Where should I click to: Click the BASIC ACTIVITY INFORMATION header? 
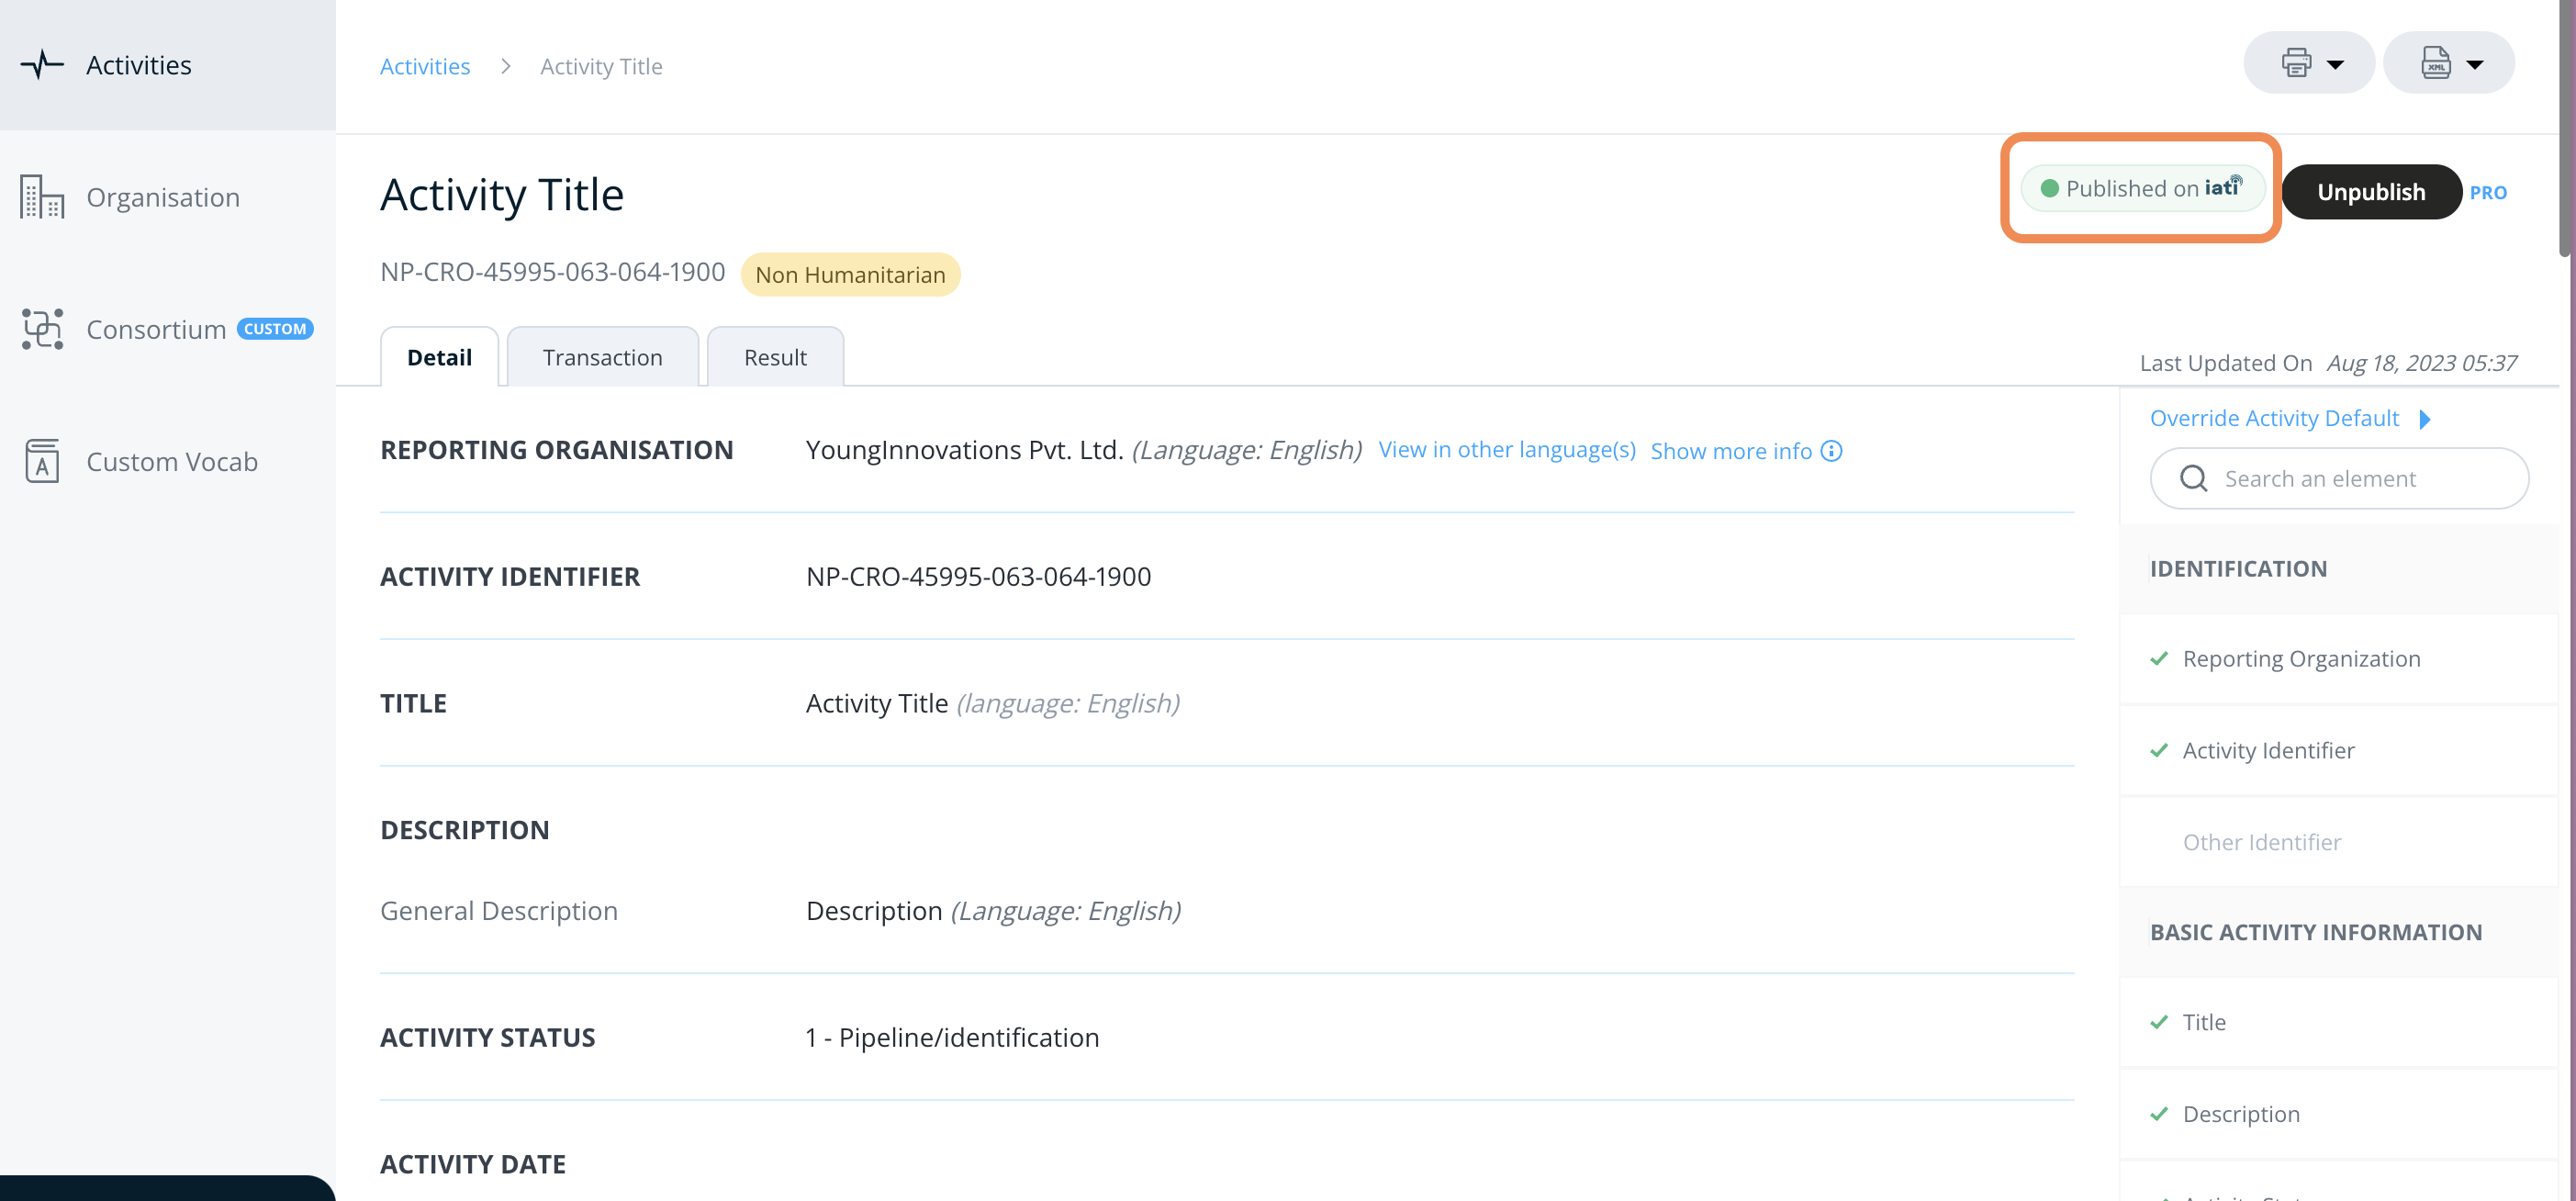click(x=2316, y=933)
